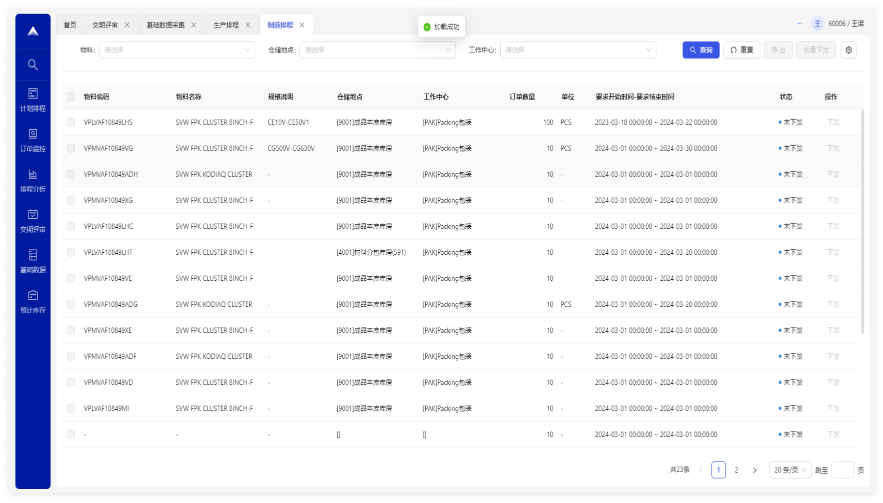The image size is (883, 503).
Task: Click the 状态 column header
Action: (786, 96)
